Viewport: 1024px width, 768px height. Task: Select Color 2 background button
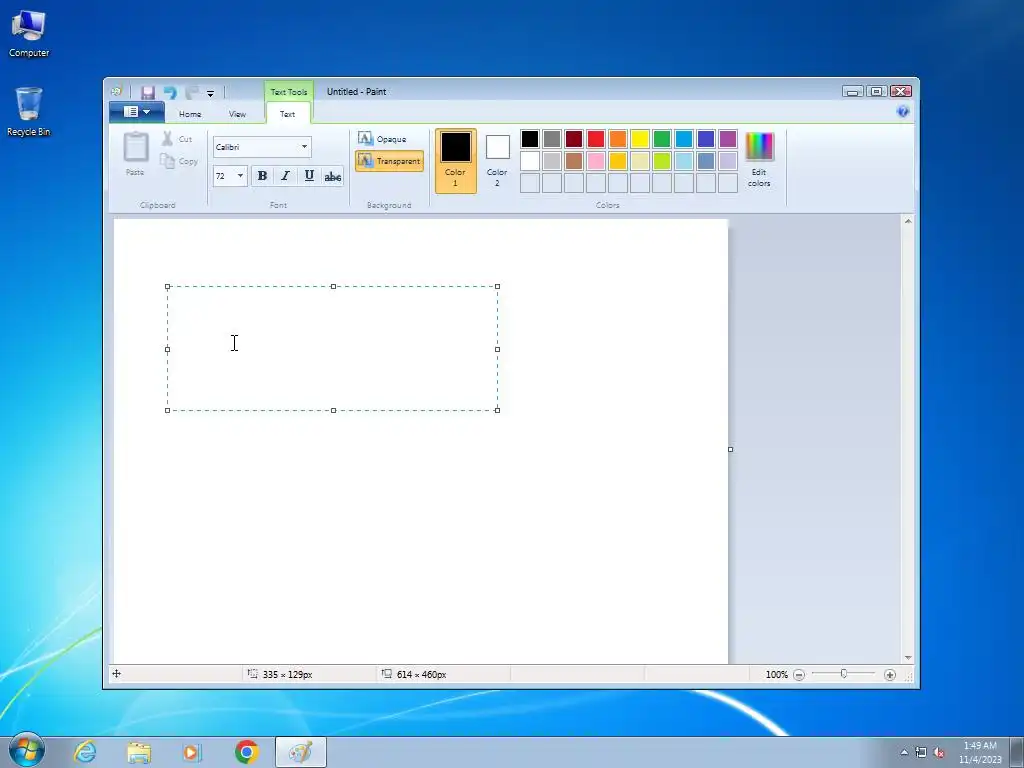[497, 161]
